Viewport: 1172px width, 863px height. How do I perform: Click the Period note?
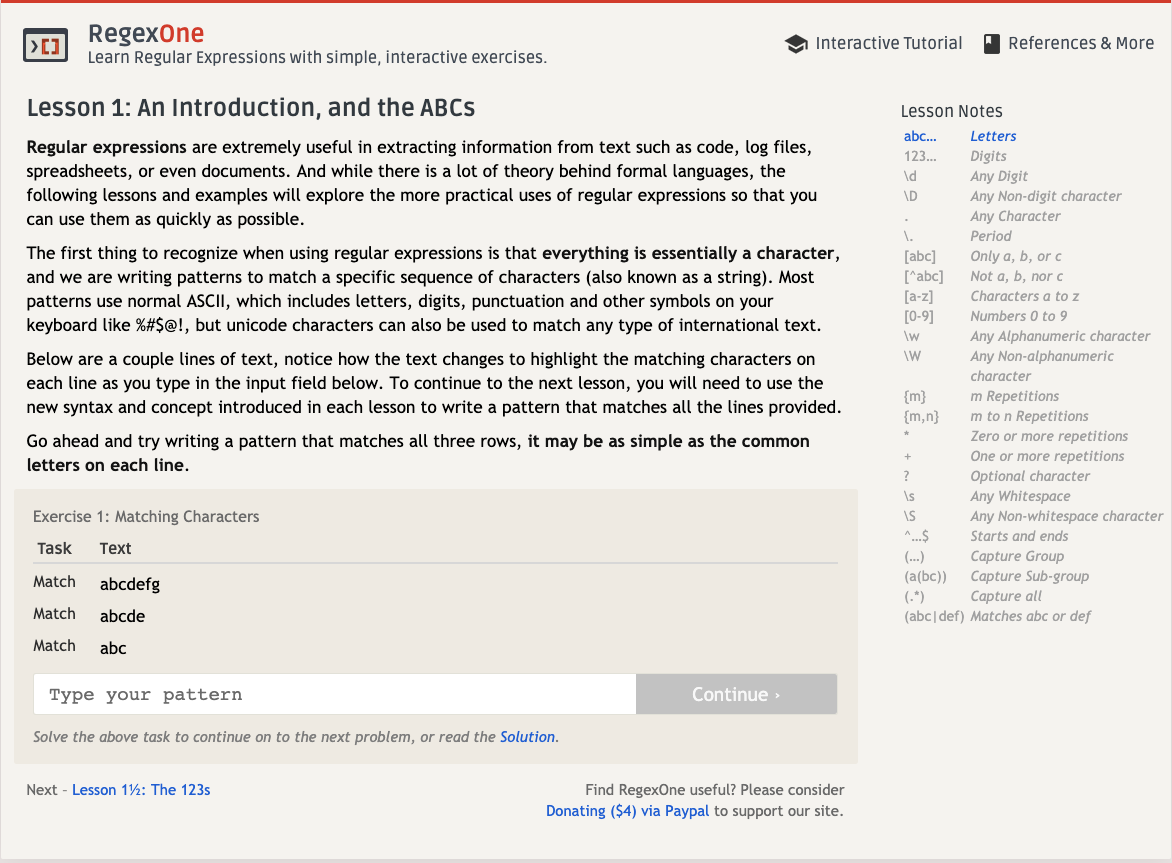click(x=990, y=236)
